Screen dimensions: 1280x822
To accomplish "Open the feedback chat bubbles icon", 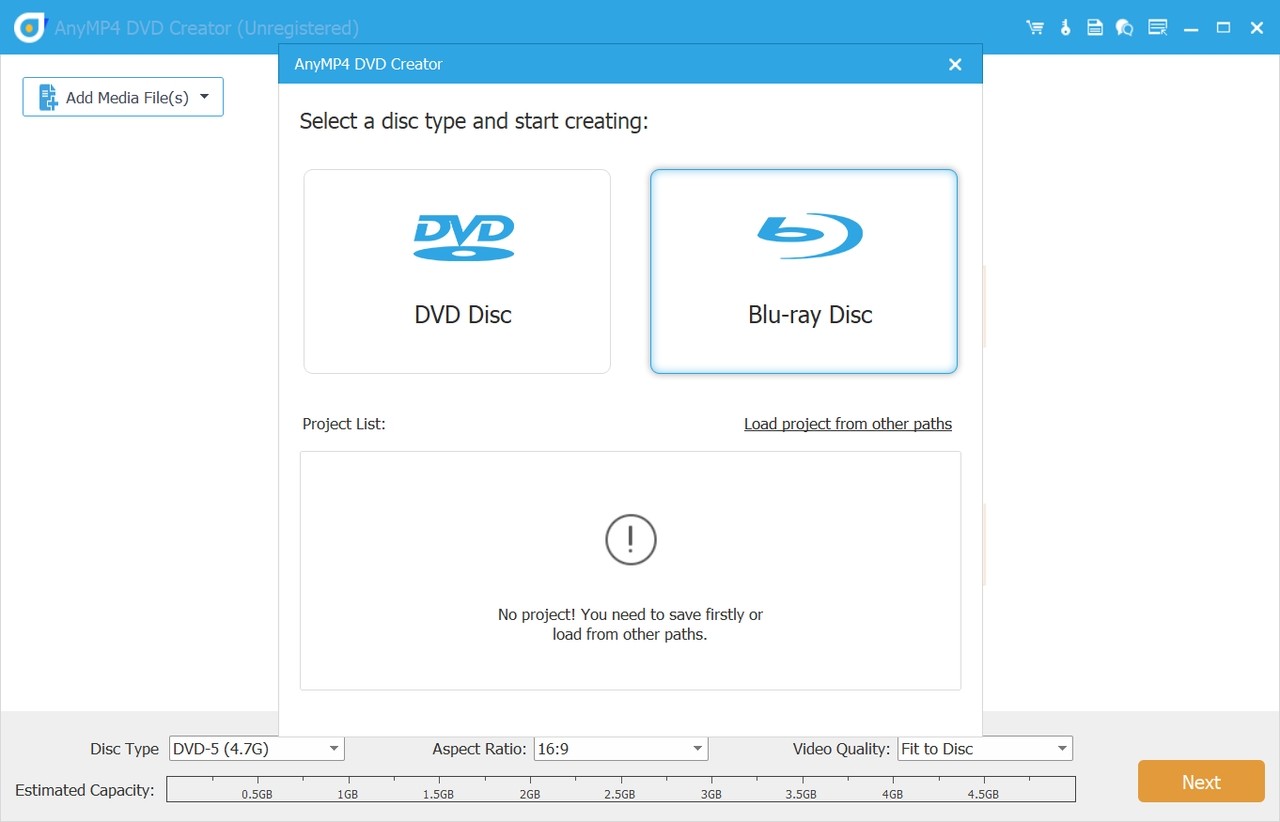I will pyautogui.click(x=1125, y=28).
